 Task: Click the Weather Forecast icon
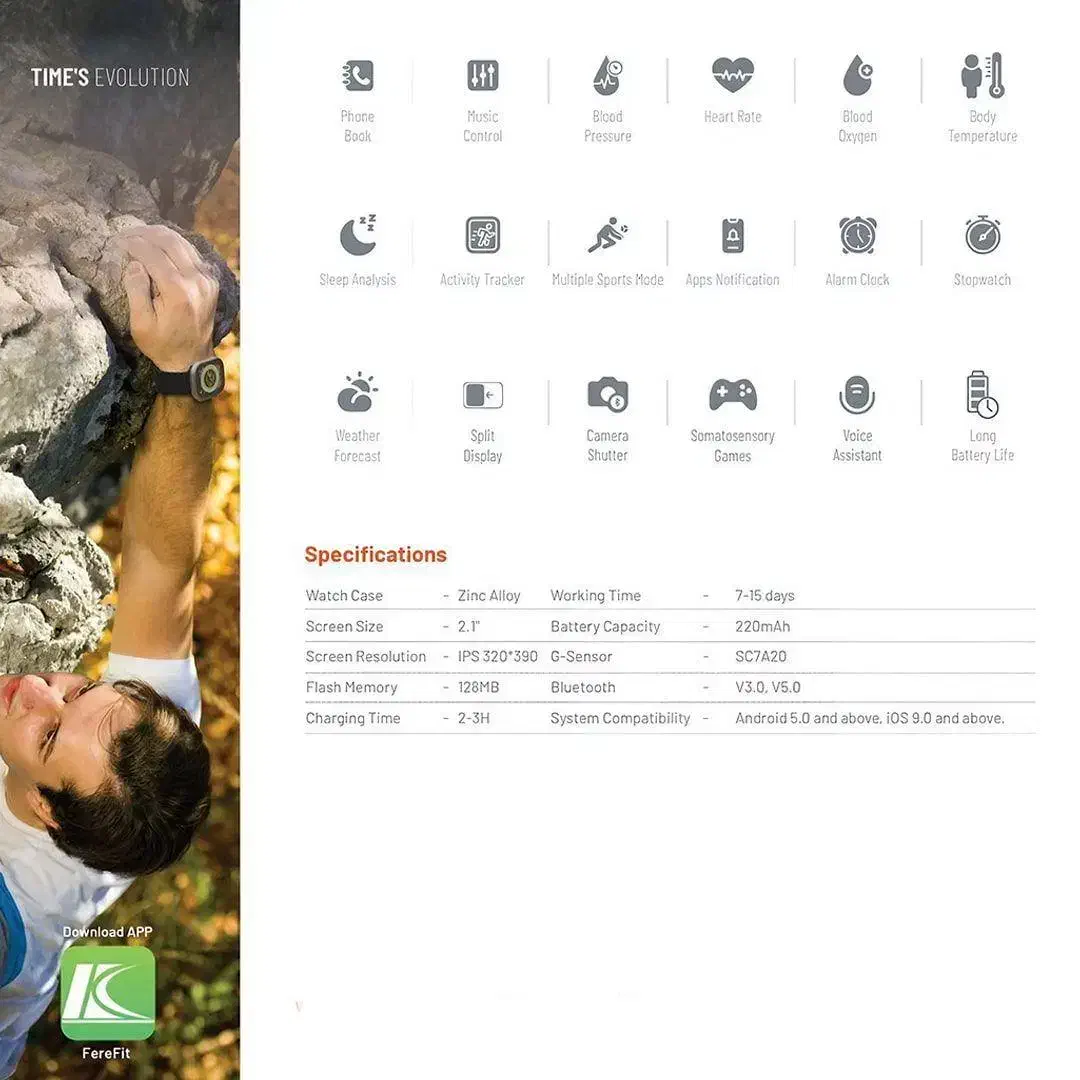click(357, 393)
